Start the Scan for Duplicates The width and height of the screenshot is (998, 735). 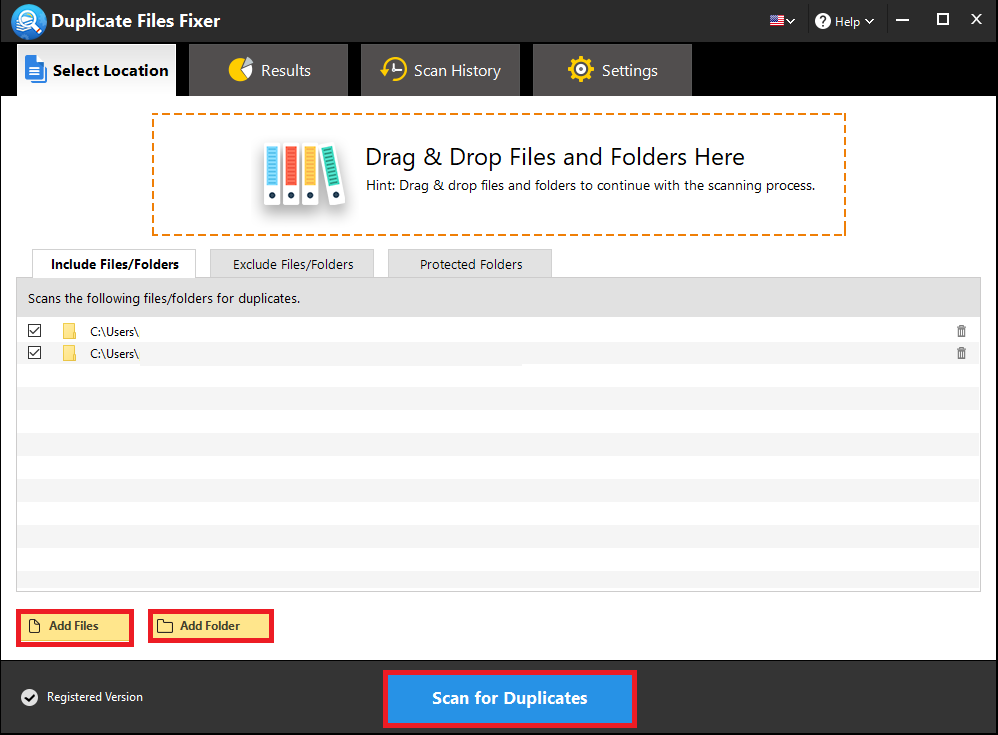[510, 698]
